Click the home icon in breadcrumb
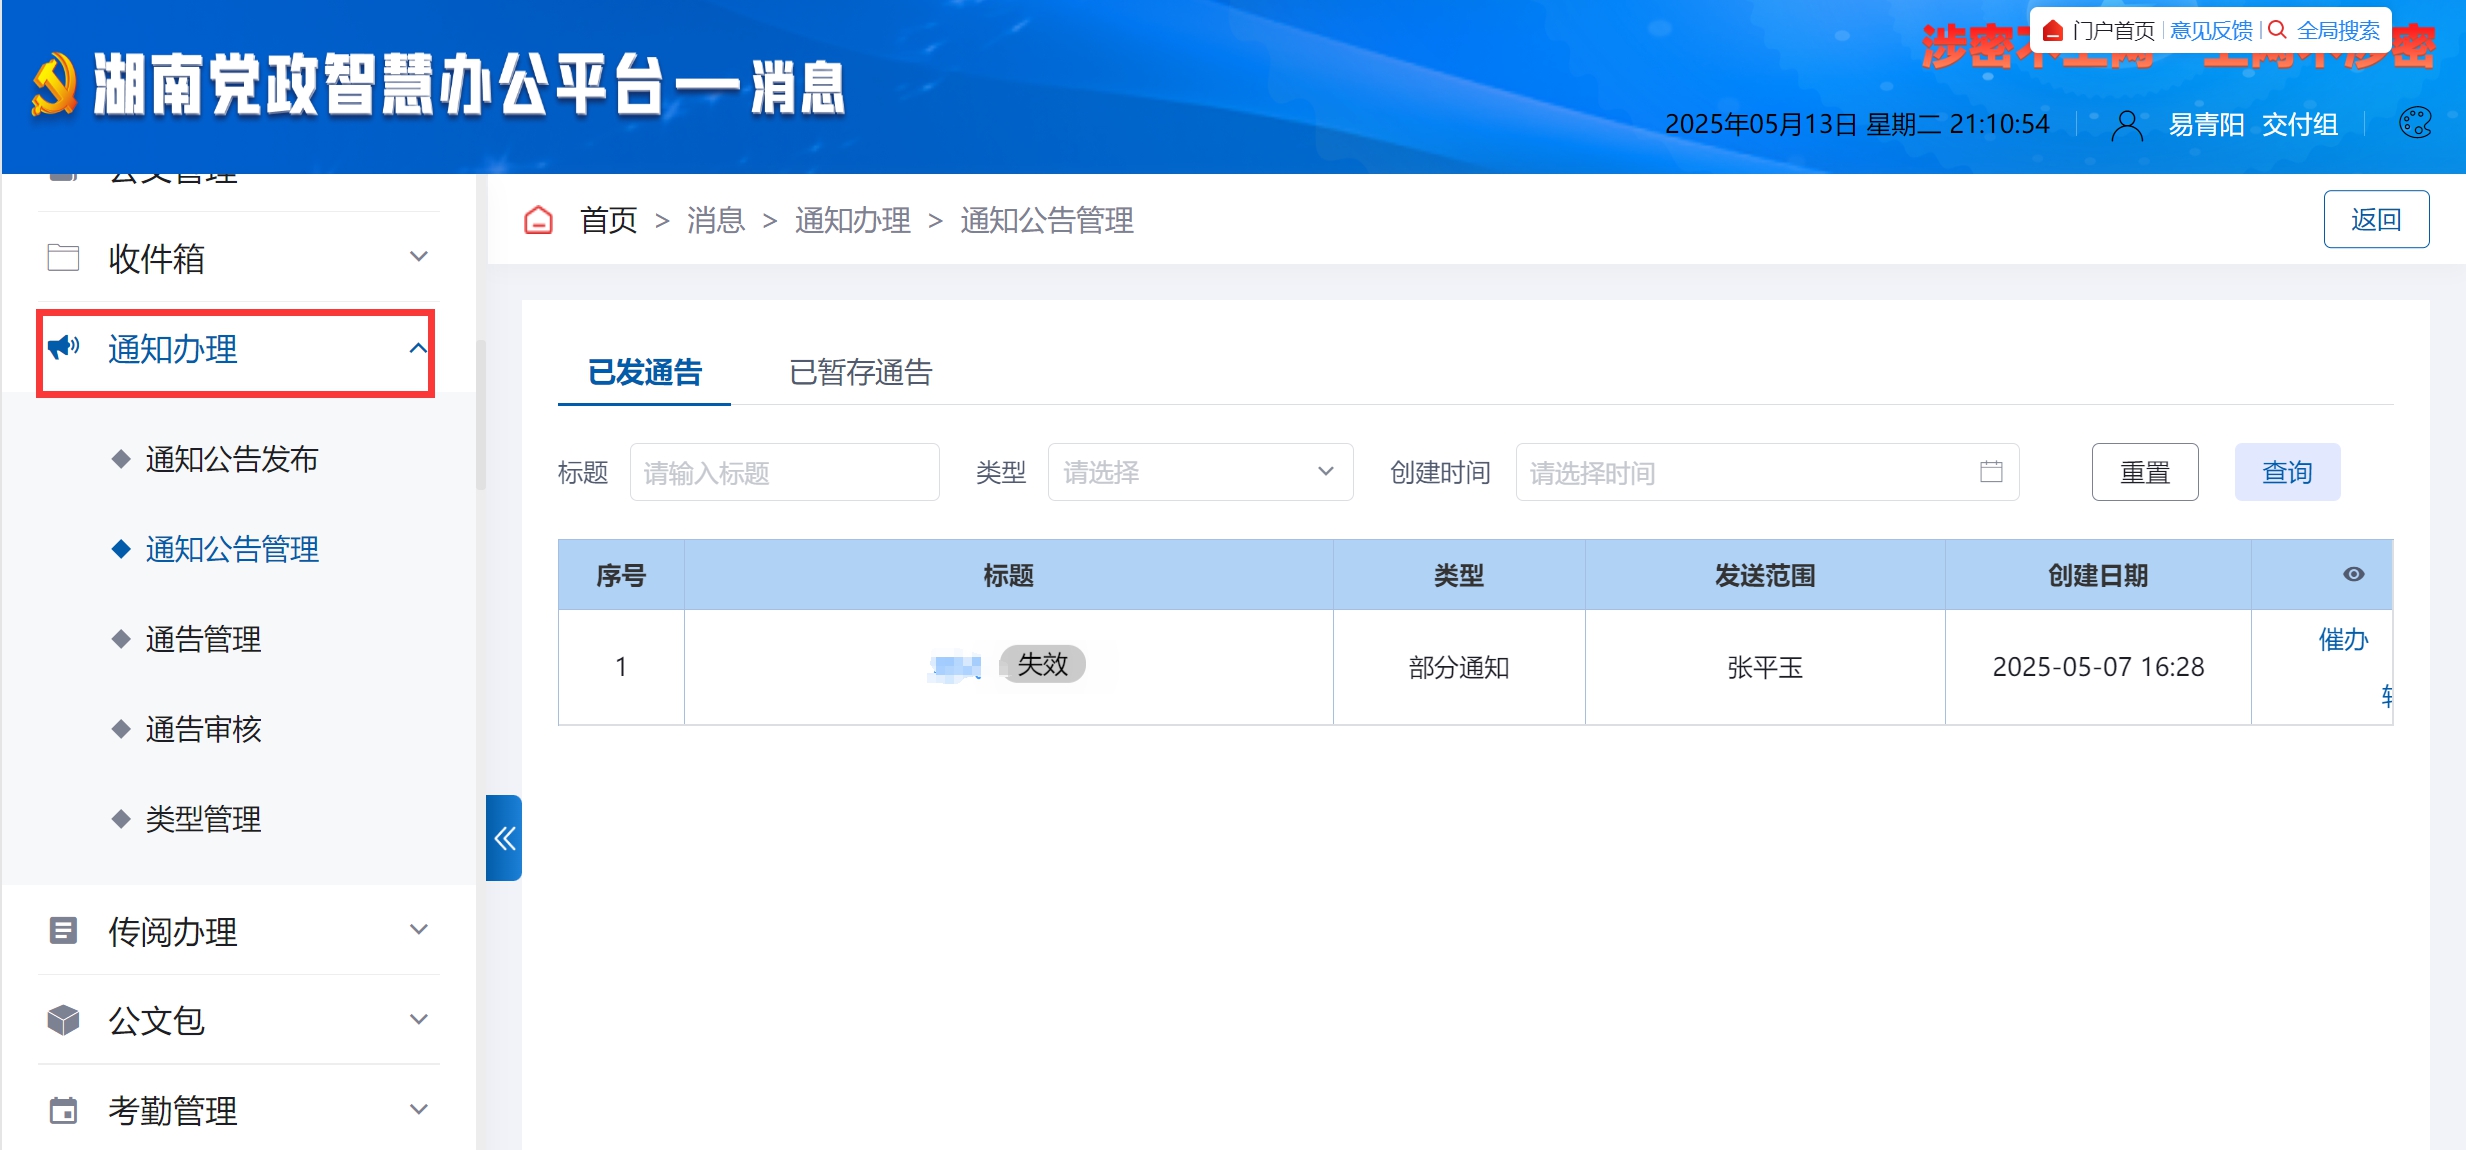This screenshot has height=1150, width=2466. 538,220
